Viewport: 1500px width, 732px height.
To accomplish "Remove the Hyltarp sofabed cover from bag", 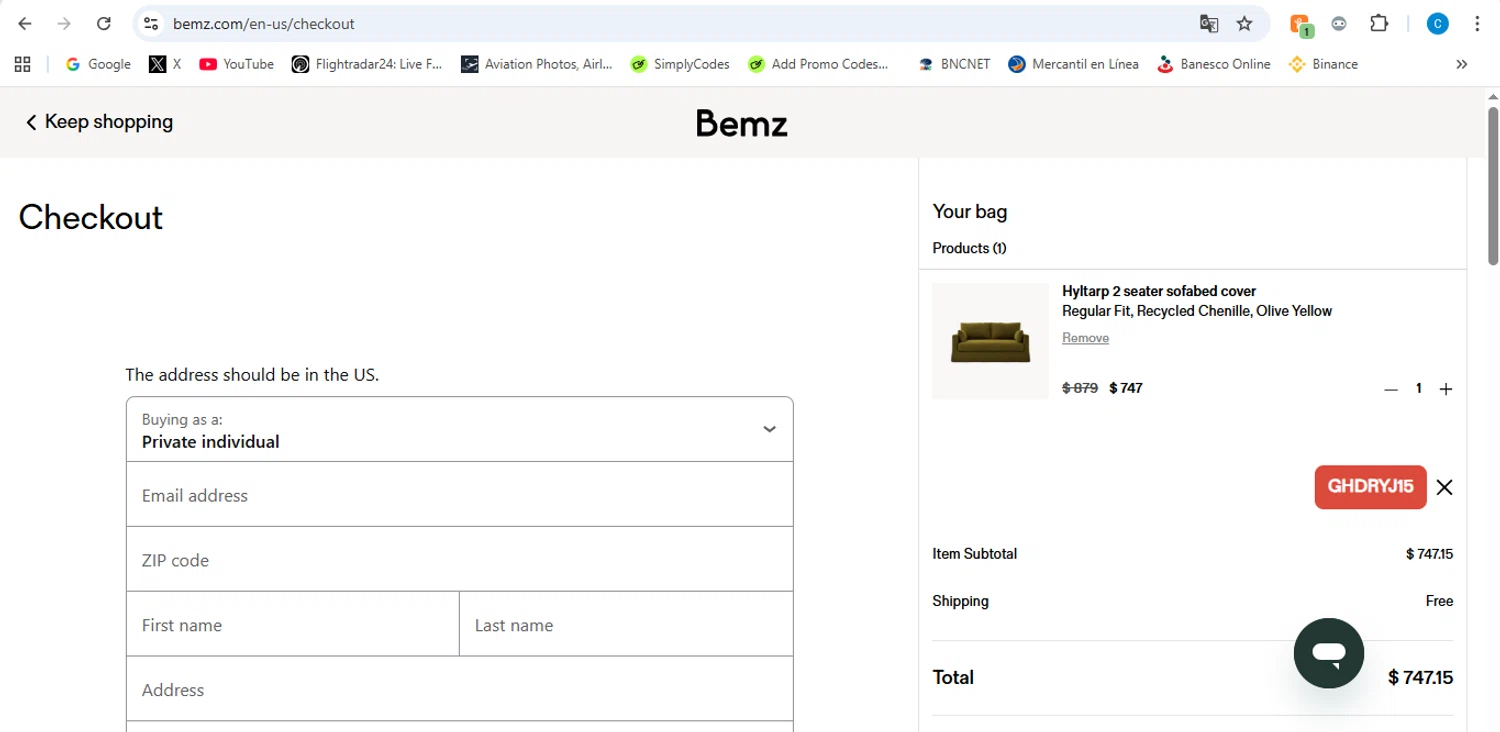I will (1085, 338).
